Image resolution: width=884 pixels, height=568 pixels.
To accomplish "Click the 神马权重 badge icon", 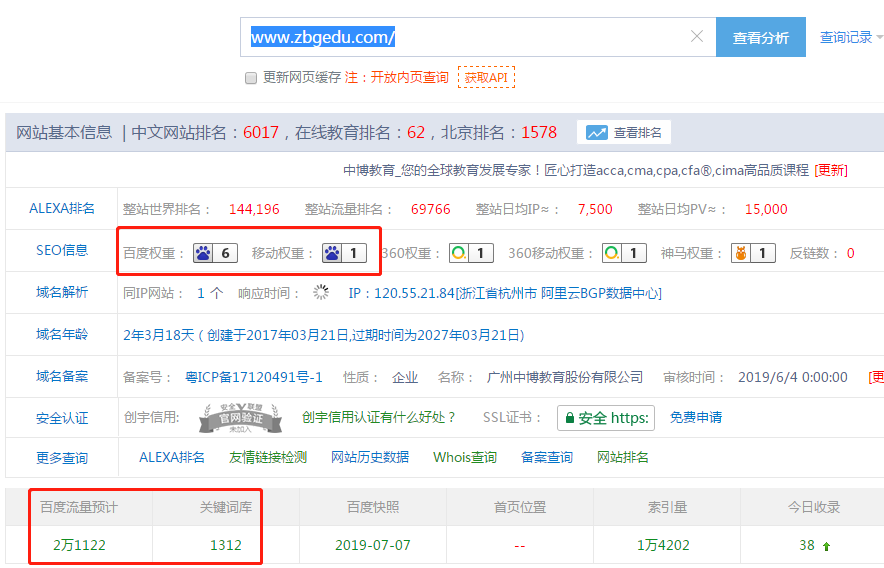I will click(753, 253).
